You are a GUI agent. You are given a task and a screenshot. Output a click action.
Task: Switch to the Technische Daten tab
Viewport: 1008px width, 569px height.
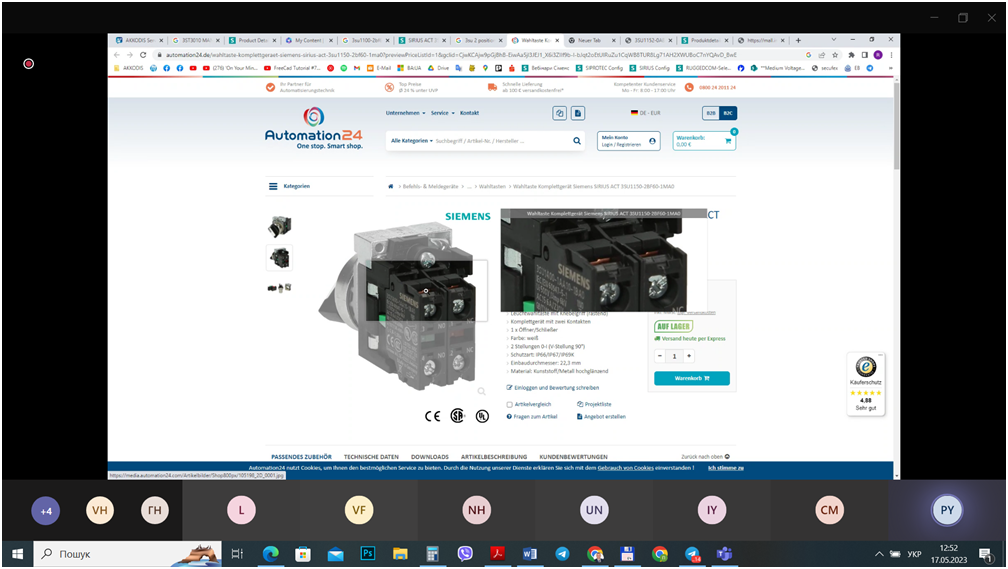(371, 457)
